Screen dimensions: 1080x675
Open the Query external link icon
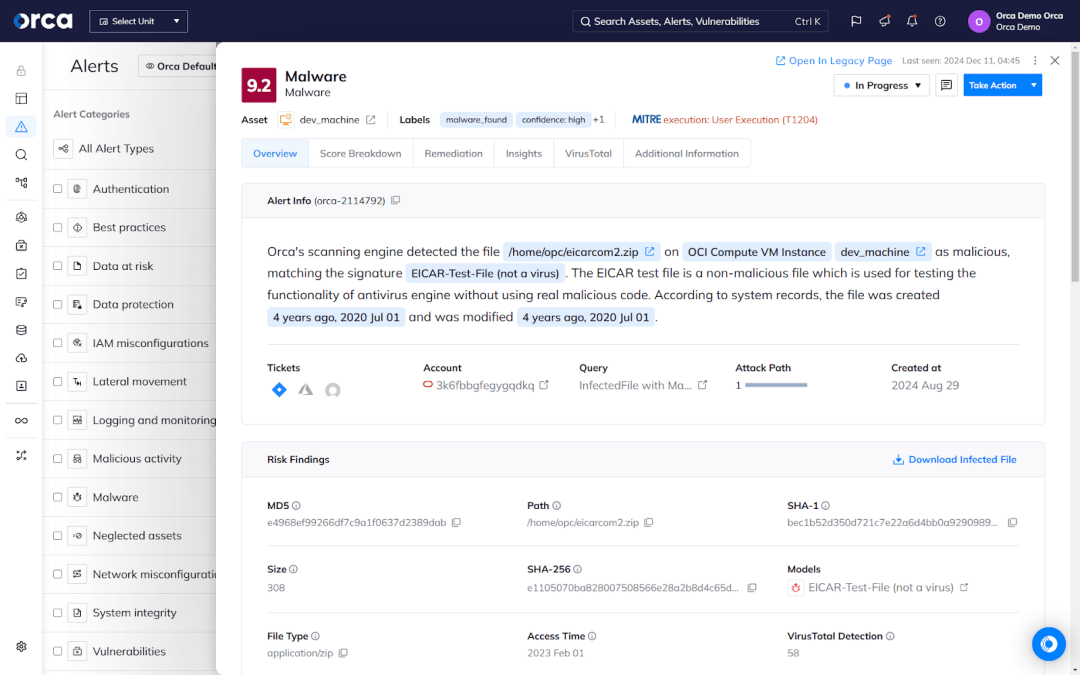703,385
